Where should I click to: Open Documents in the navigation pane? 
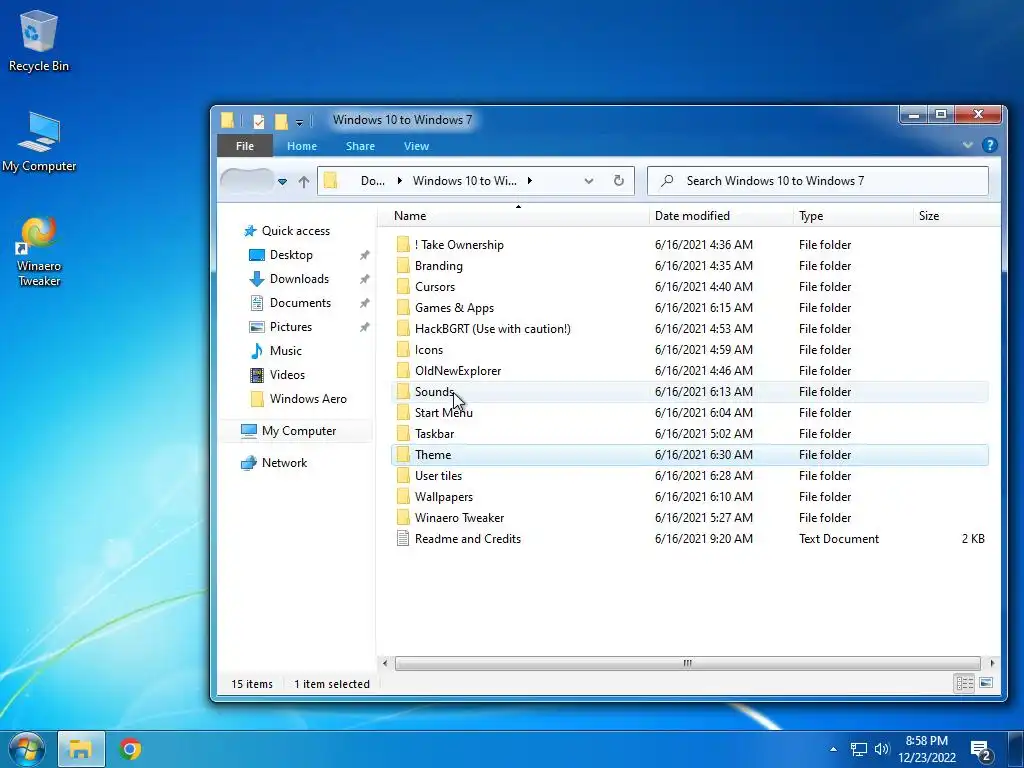click(x=300, y=303)
